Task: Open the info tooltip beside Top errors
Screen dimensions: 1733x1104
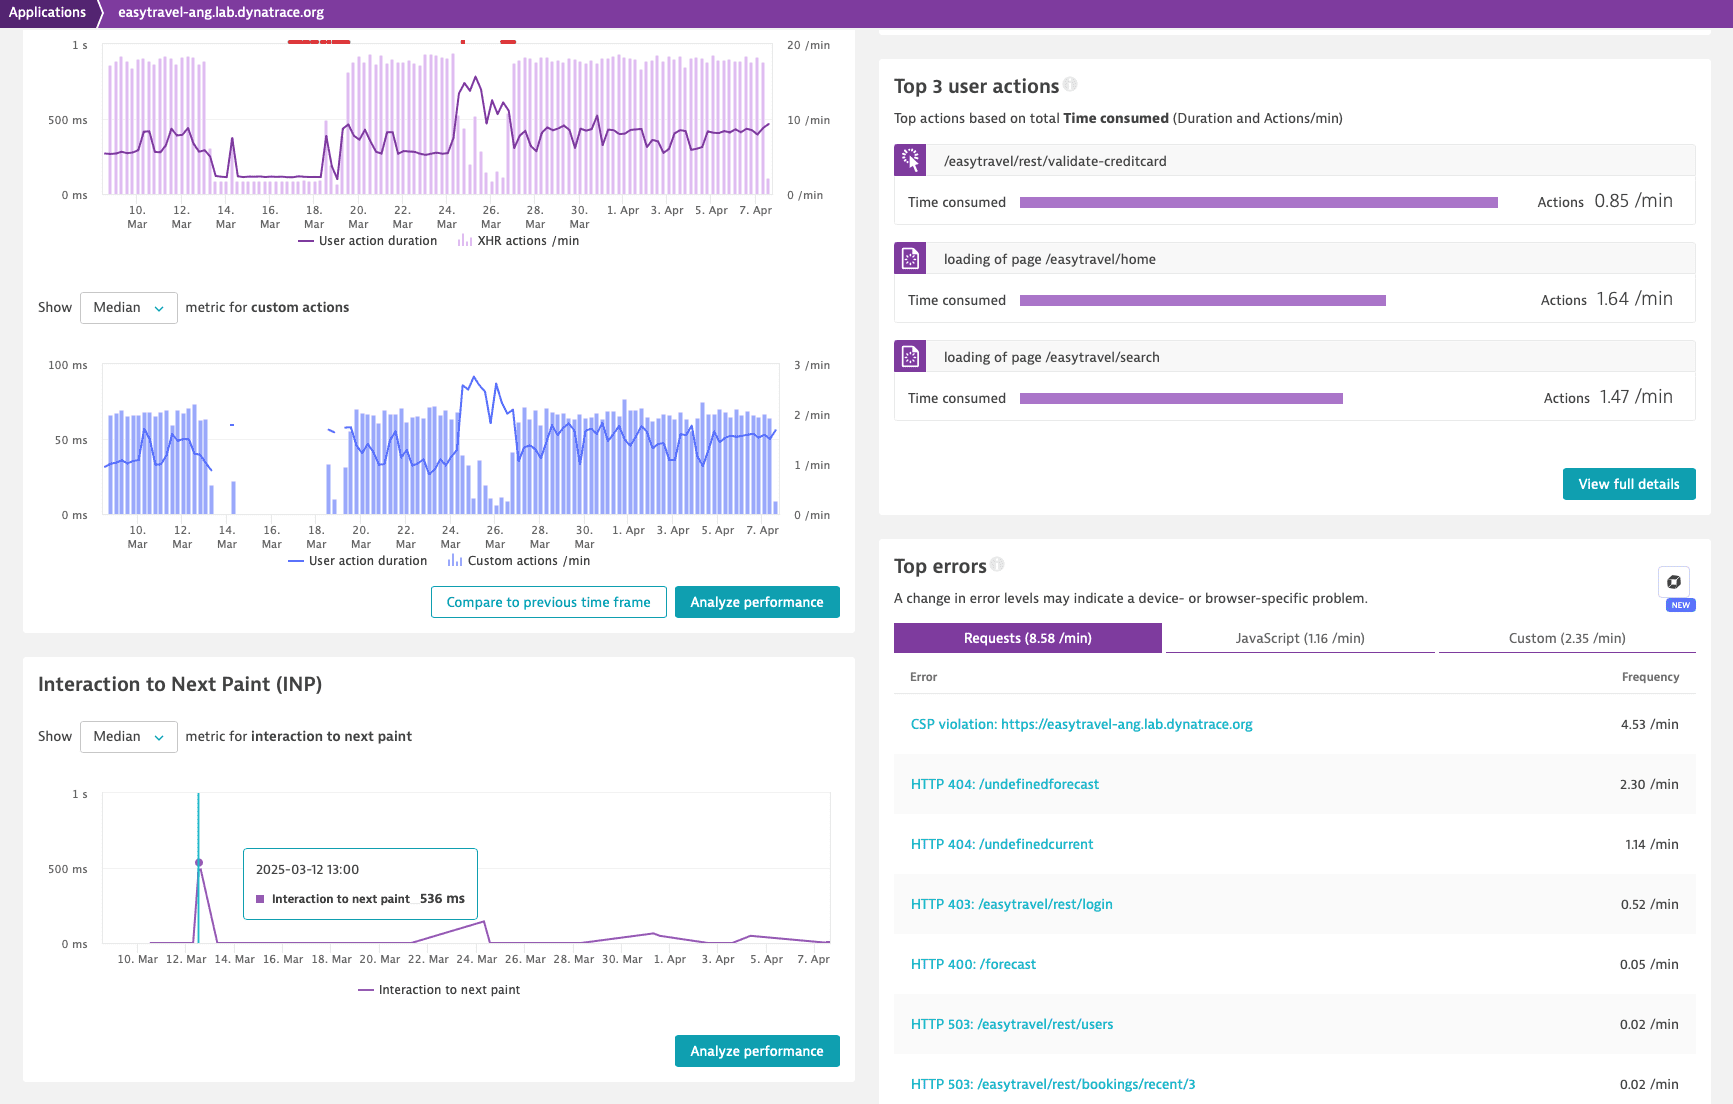Action: click(x=997, y=565)
